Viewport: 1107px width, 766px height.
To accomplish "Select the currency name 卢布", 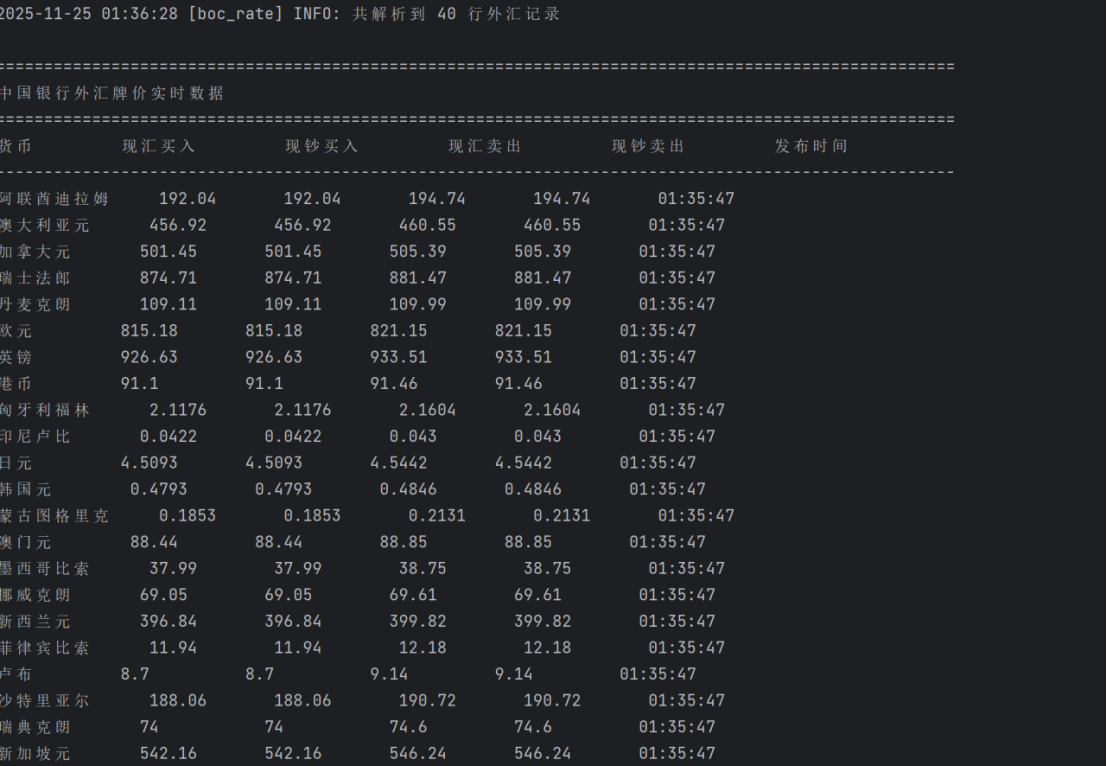I will pos(16,674).
